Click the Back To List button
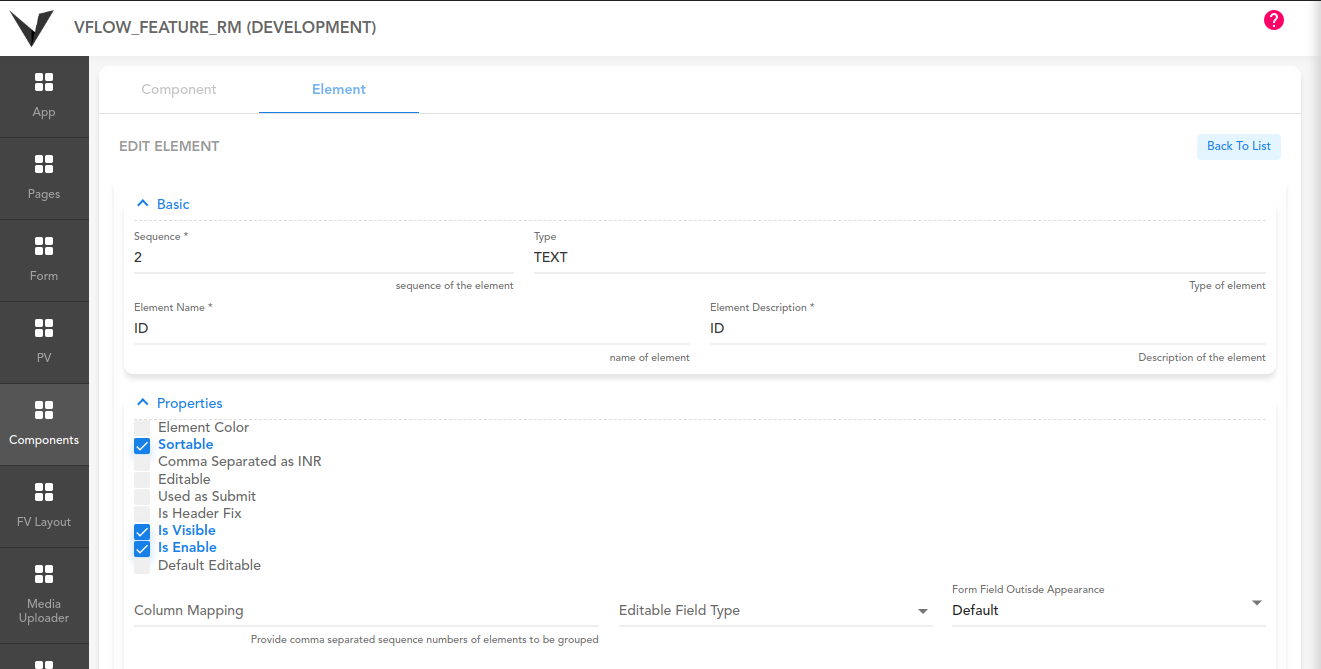 point(1239,146)
